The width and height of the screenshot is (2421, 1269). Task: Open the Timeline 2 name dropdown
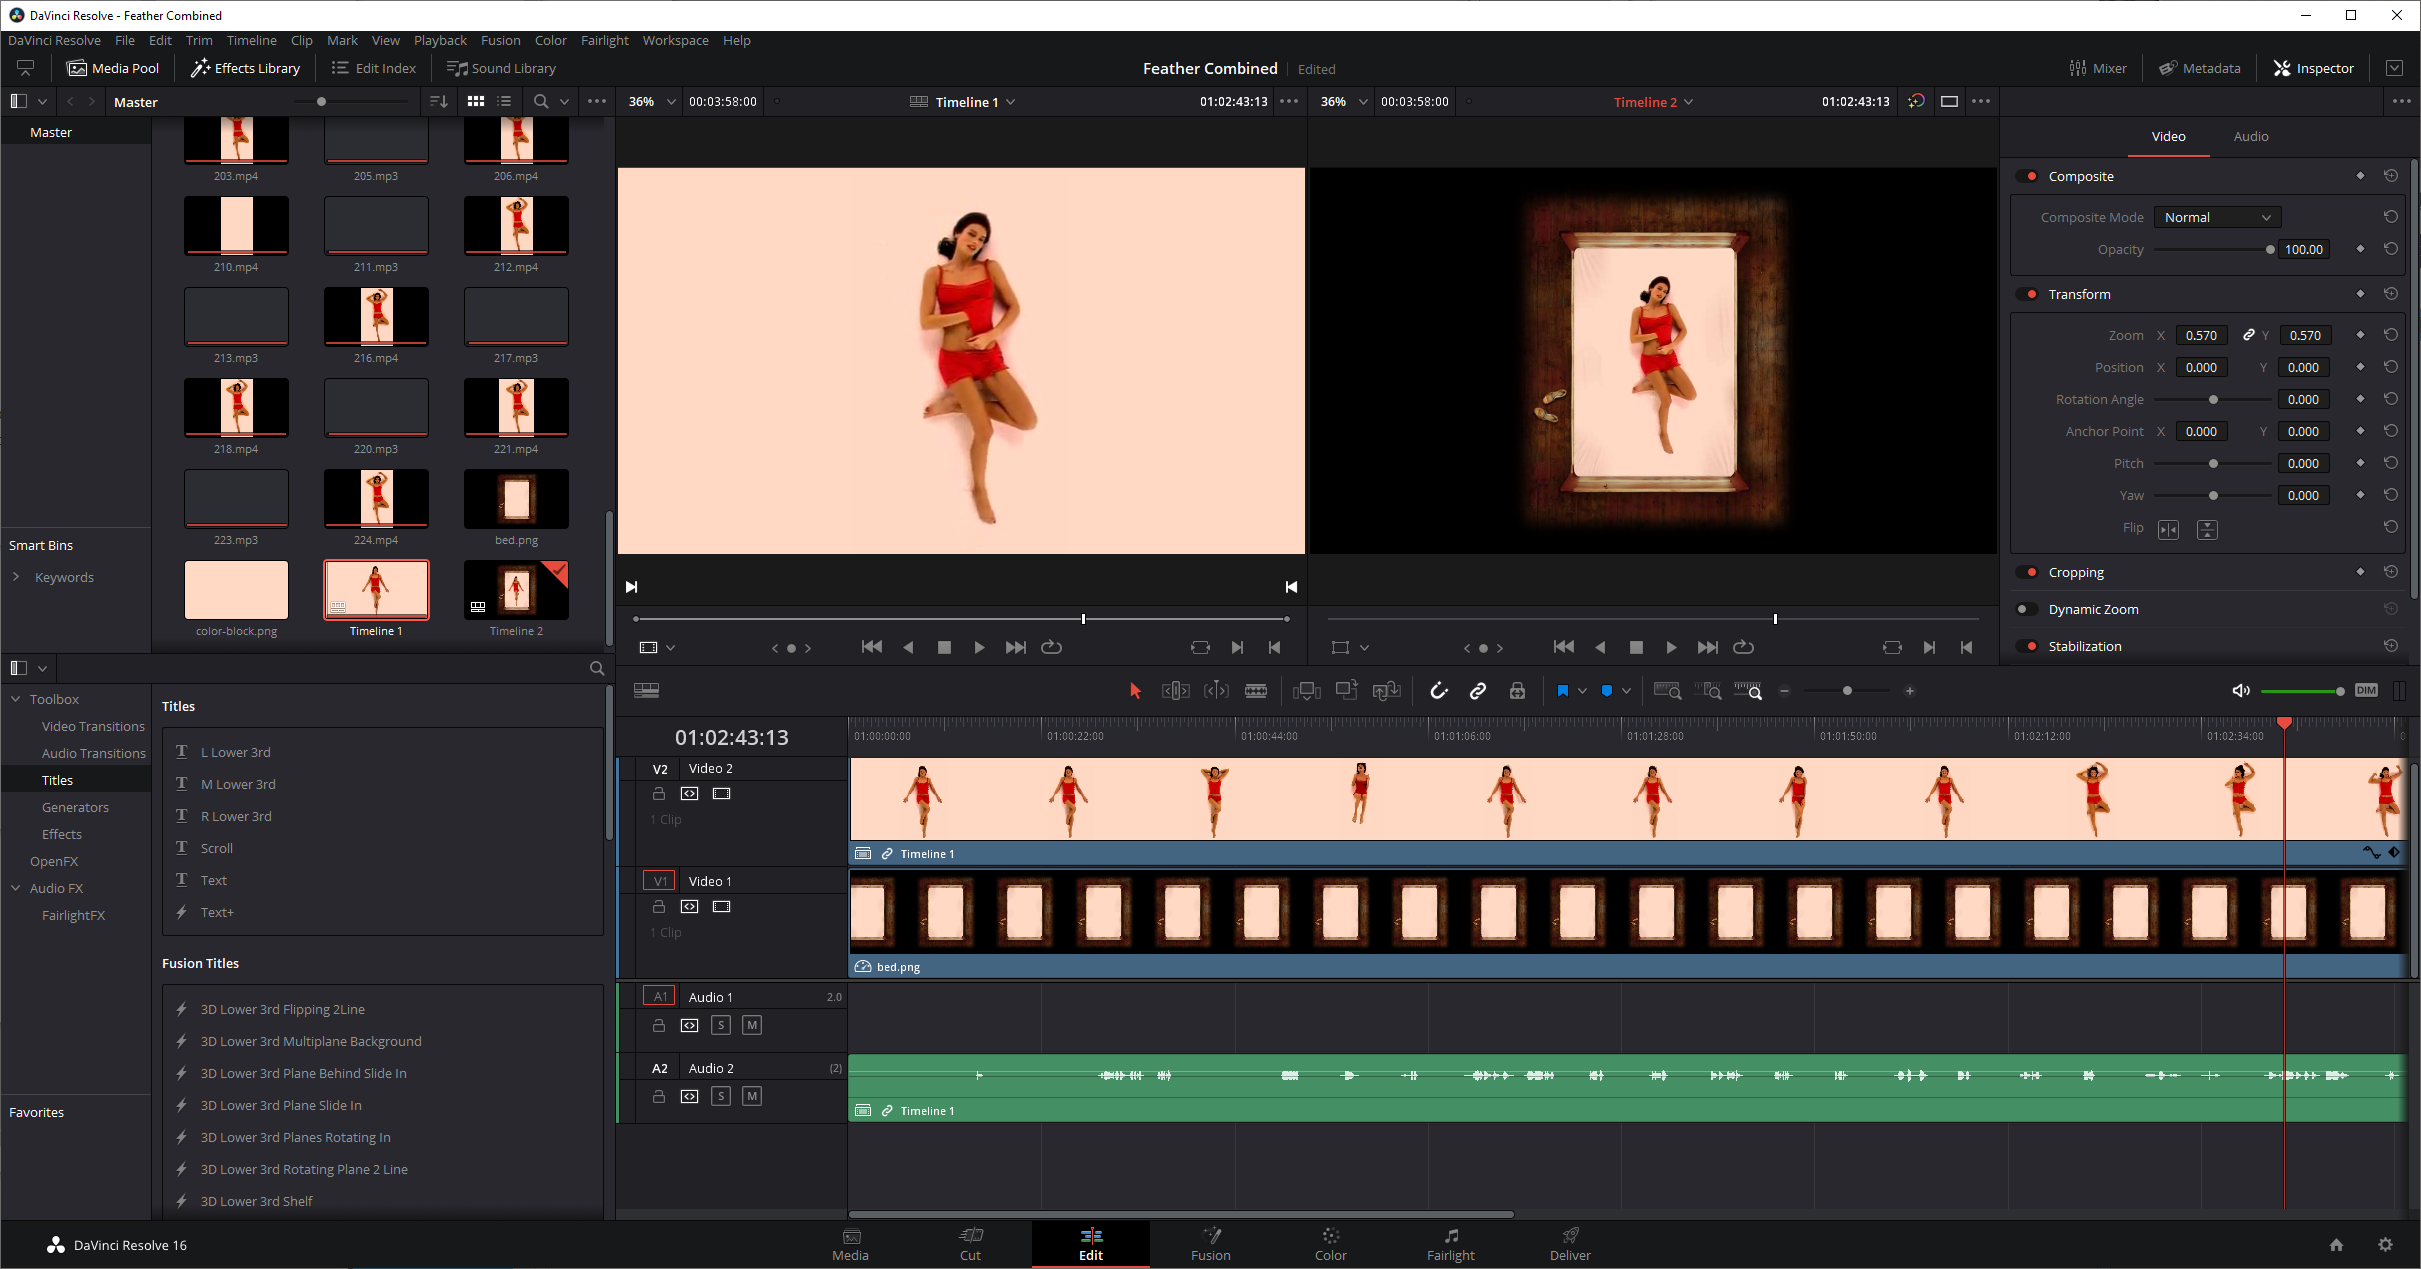[1689, 102]
